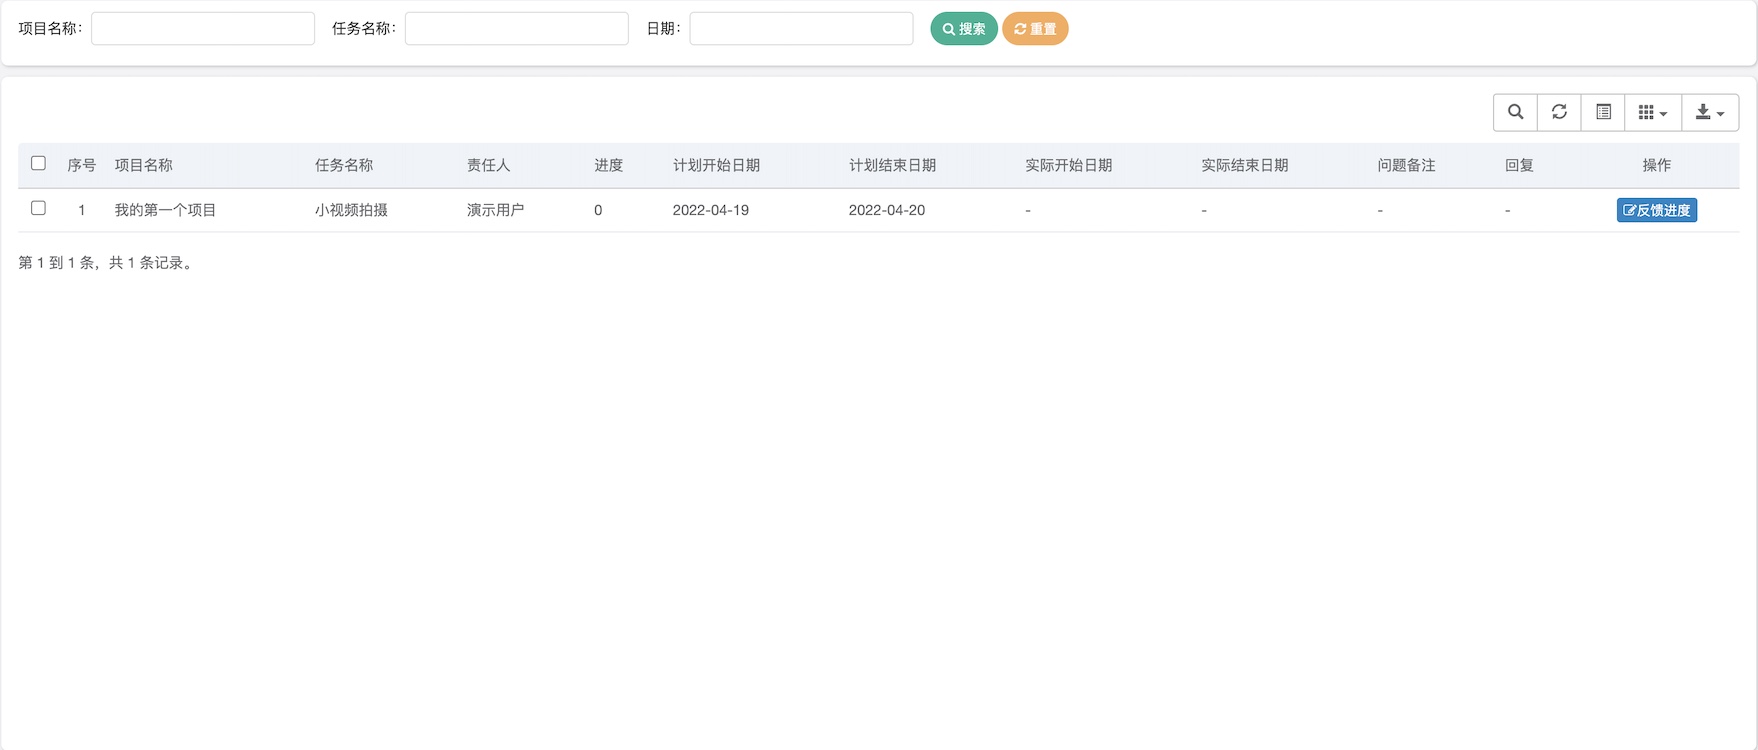Click the 回复 column header
Screen dimensions: 1758x750
[x=1519, y=165]
